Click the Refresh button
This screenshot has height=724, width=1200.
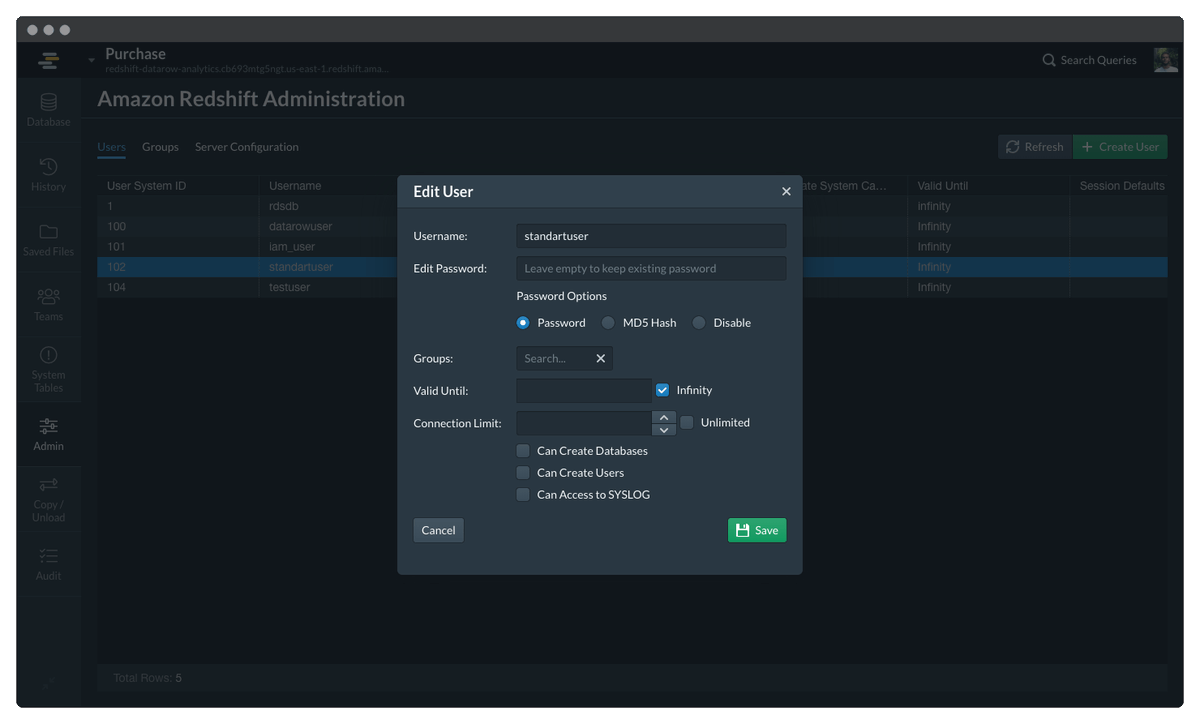(x=1035, y=147)
